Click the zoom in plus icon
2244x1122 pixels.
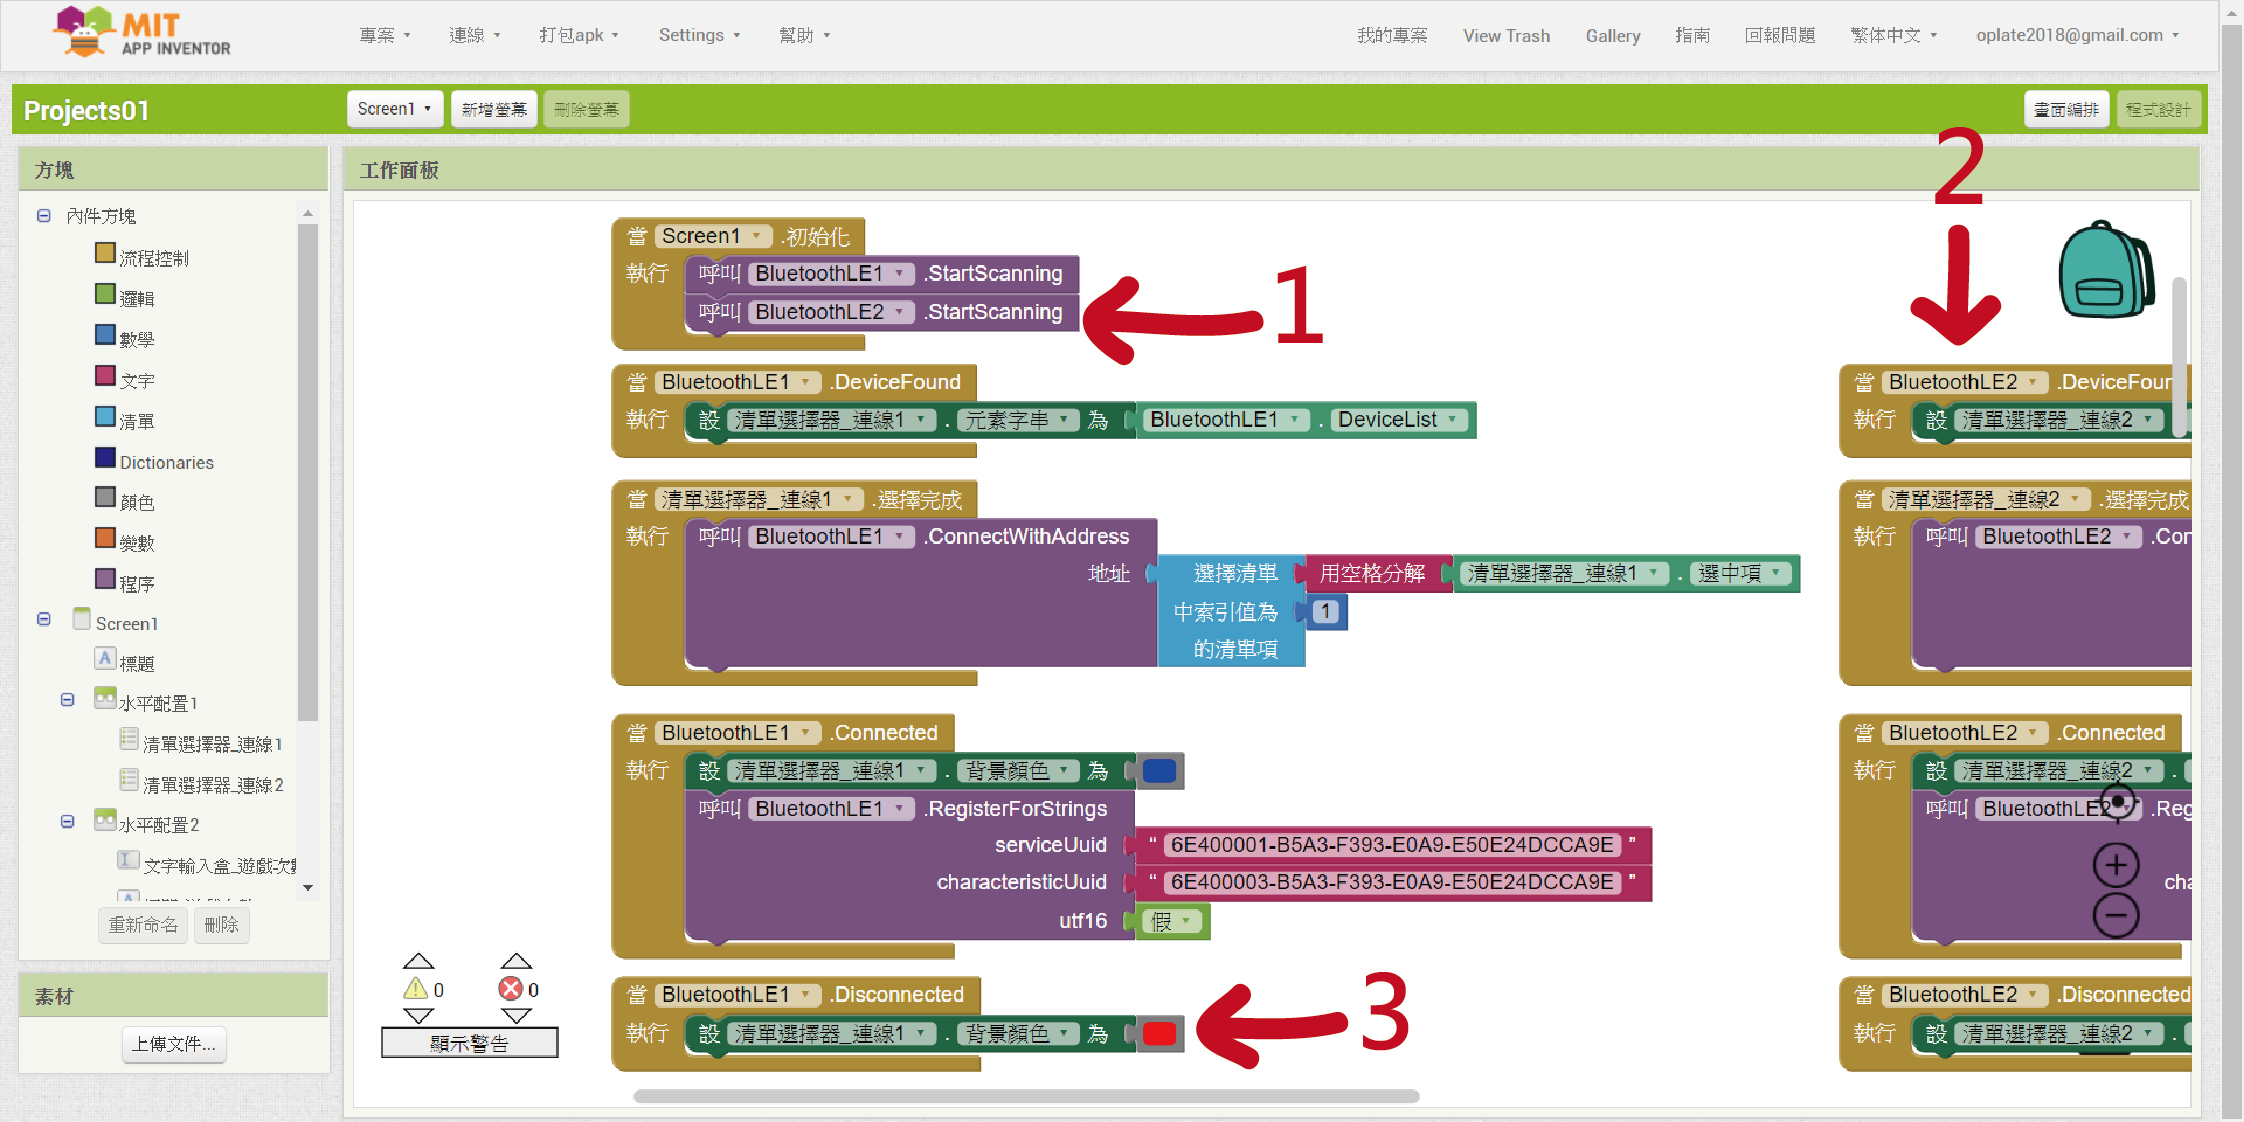[2115, 865]
